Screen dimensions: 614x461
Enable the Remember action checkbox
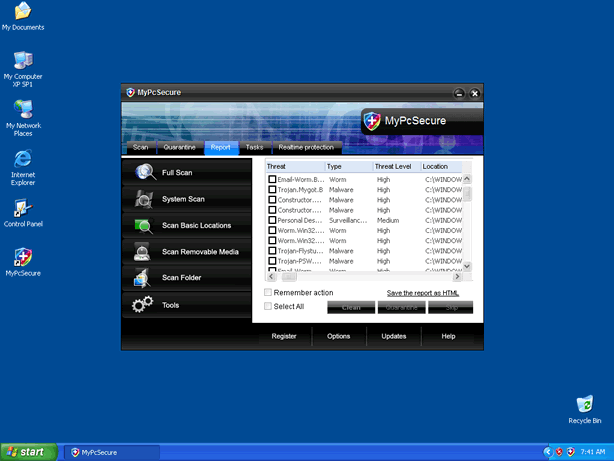(268, 293)
